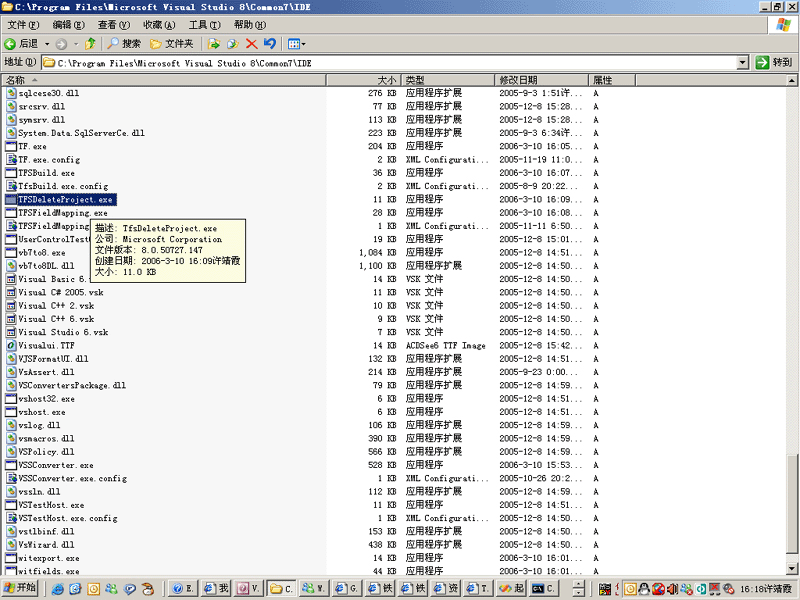Click the vertical scrollbar up arrow
This screenshot has width=800, height=600.
tap(791, 80)
